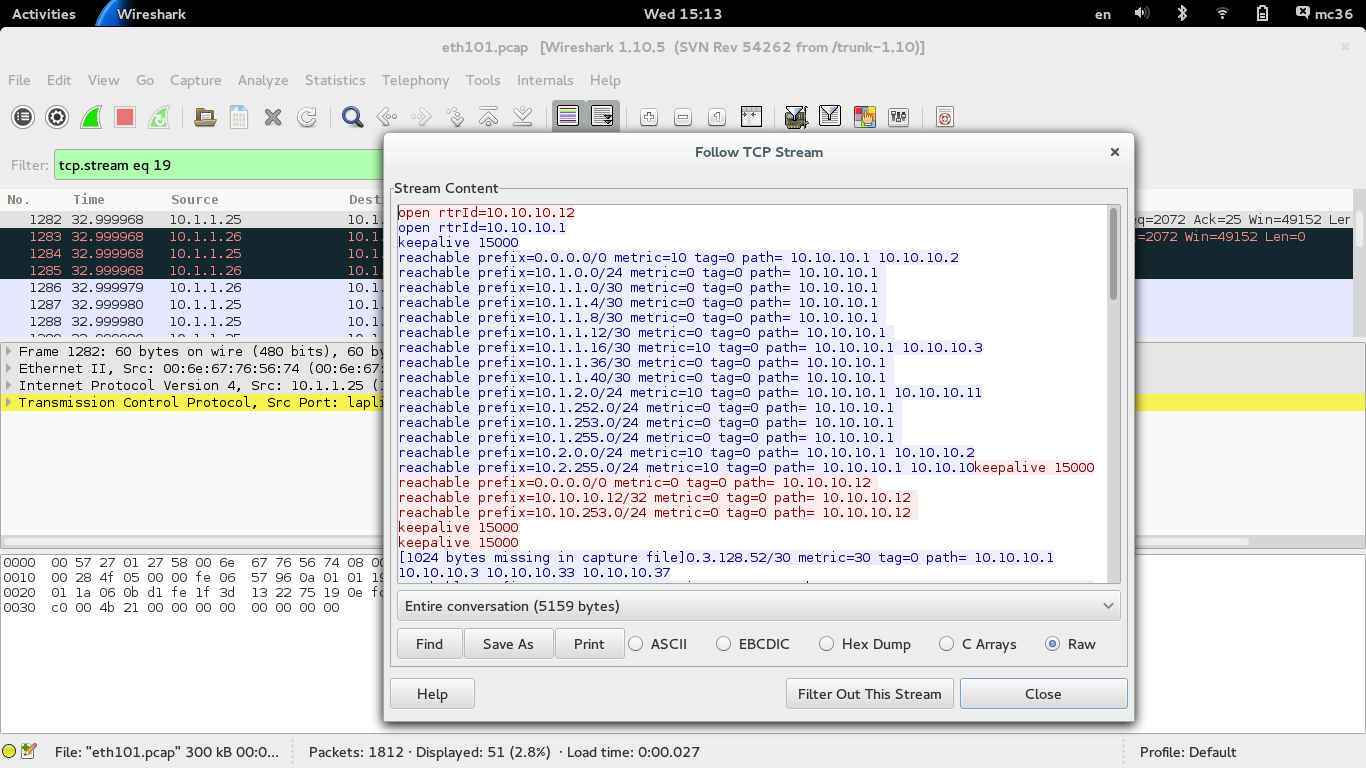Click the red stop capture icon
The width and height of the screenshot is (1366, 768).
[x=125, y=118]
